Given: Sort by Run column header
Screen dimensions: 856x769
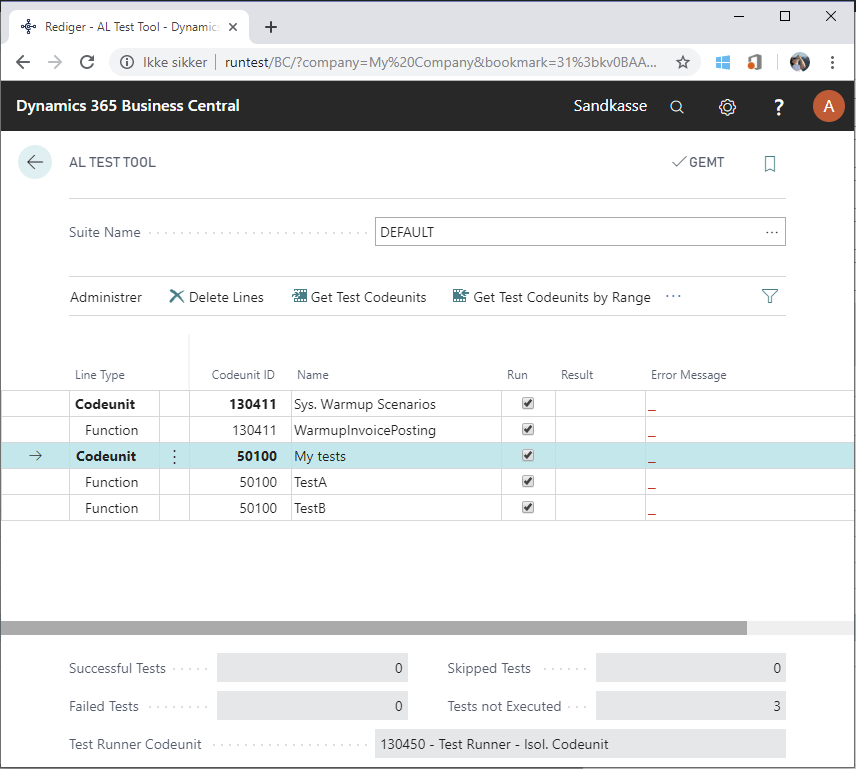Looking at the screenshot, I should pyautogui.click(x=517, y=375).
